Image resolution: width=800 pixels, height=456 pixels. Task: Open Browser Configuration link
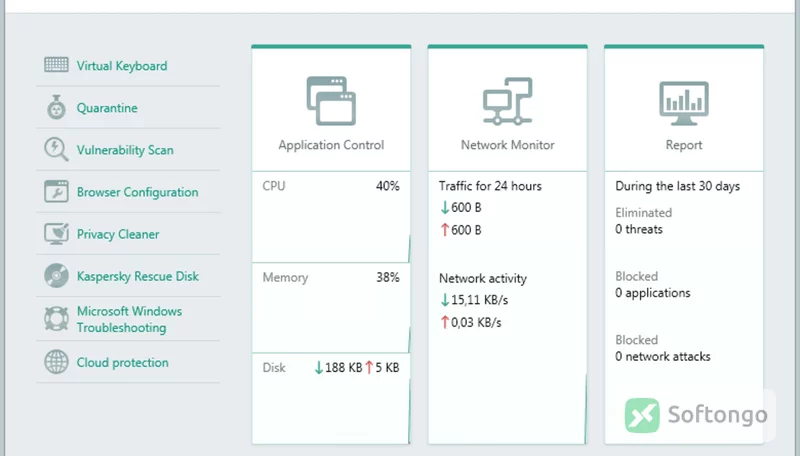pyautogui.click(x=138, y=192)
